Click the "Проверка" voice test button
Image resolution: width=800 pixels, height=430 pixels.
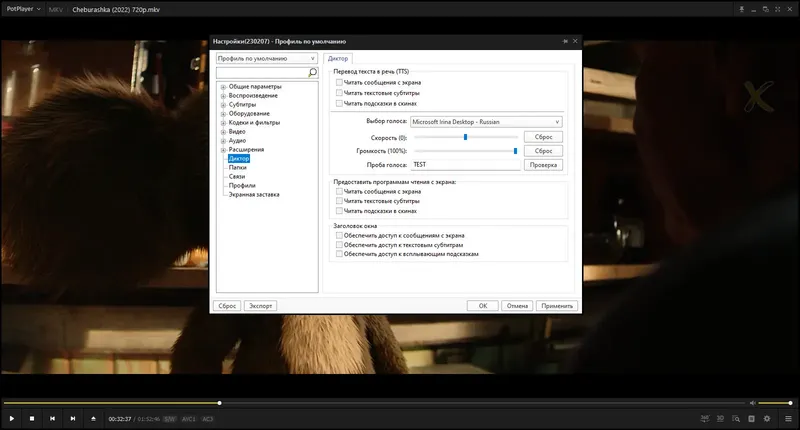[x=543, y=164]
